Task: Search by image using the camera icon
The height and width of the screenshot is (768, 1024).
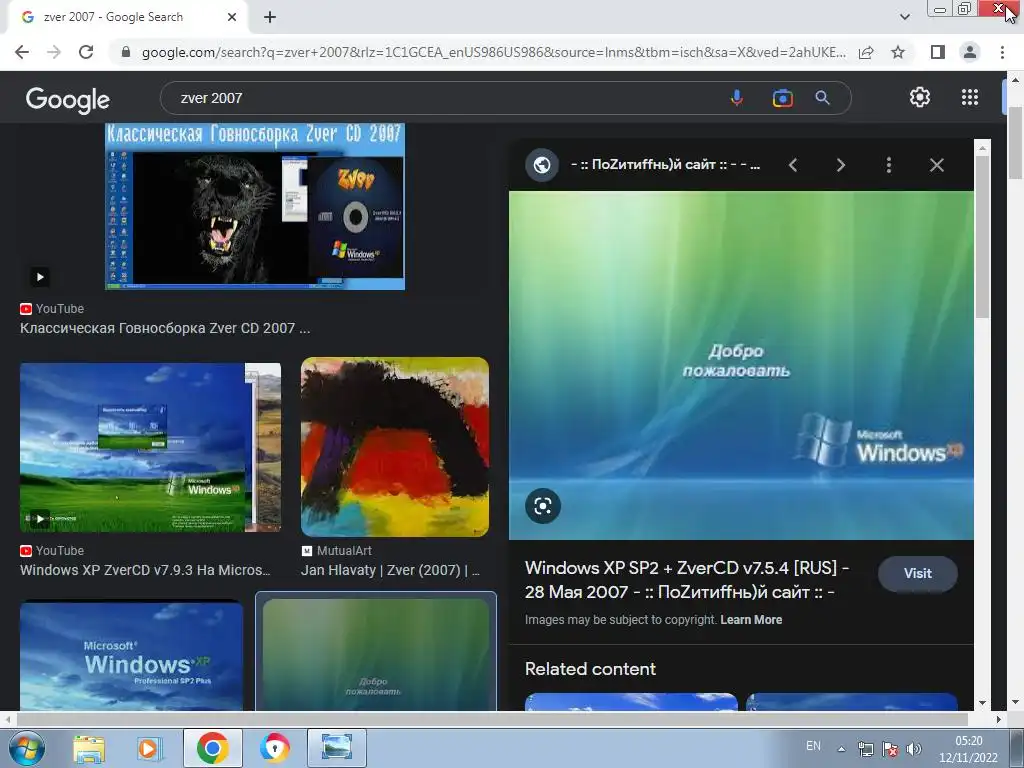Action: click(x=782, y=98)
